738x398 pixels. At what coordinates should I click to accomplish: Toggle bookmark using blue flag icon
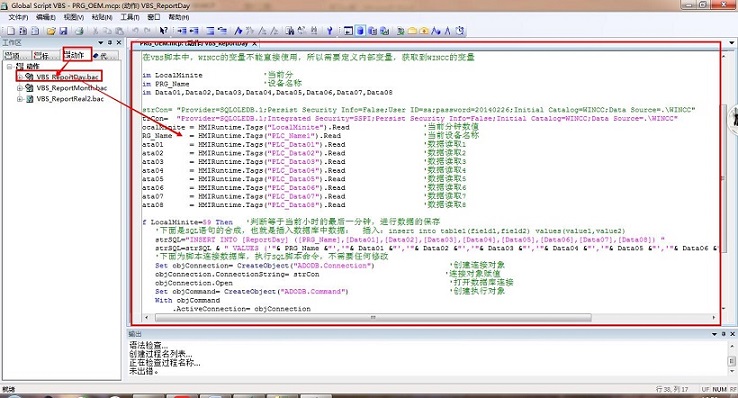(238, 31)
